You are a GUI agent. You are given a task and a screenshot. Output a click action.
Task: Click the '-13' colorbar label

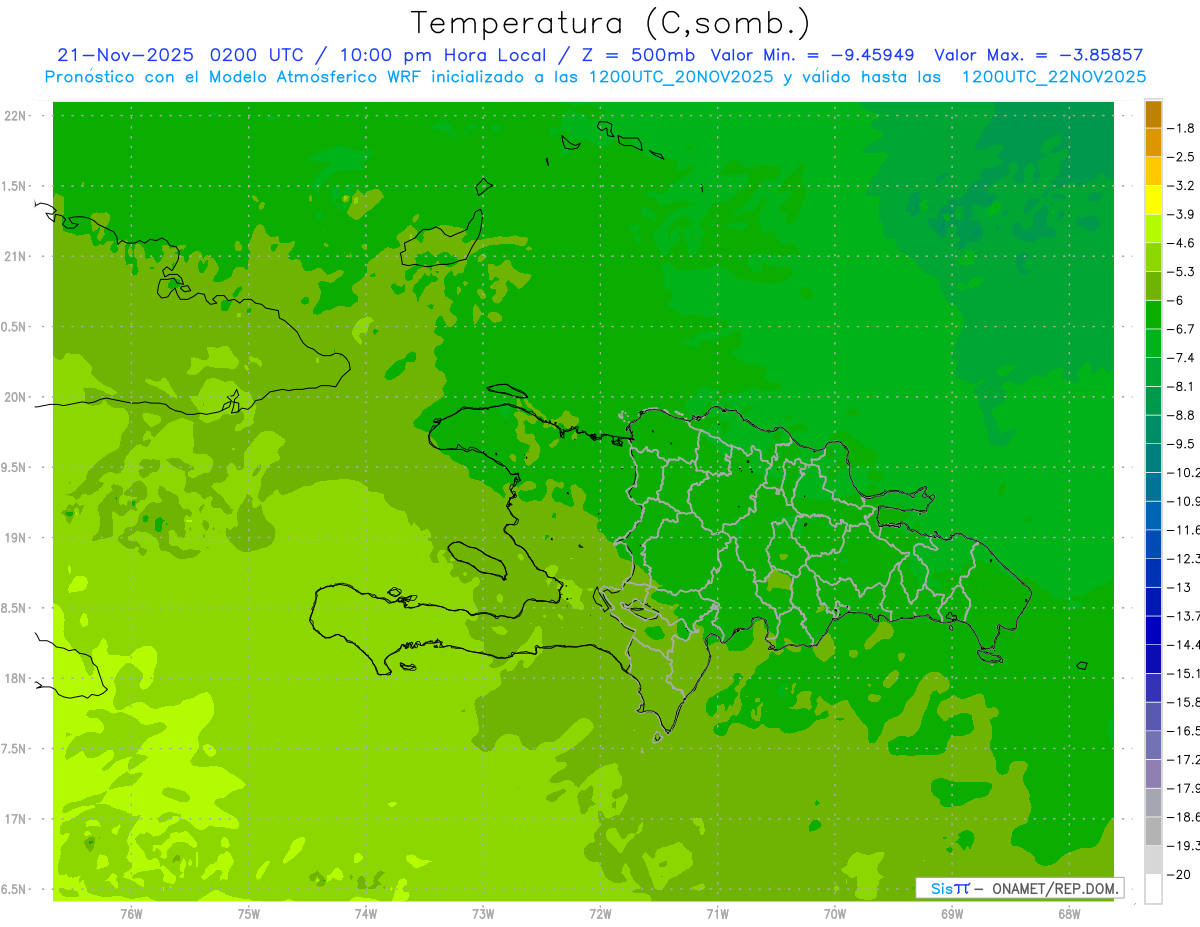pyautogui.click(x=1179, y=587)
